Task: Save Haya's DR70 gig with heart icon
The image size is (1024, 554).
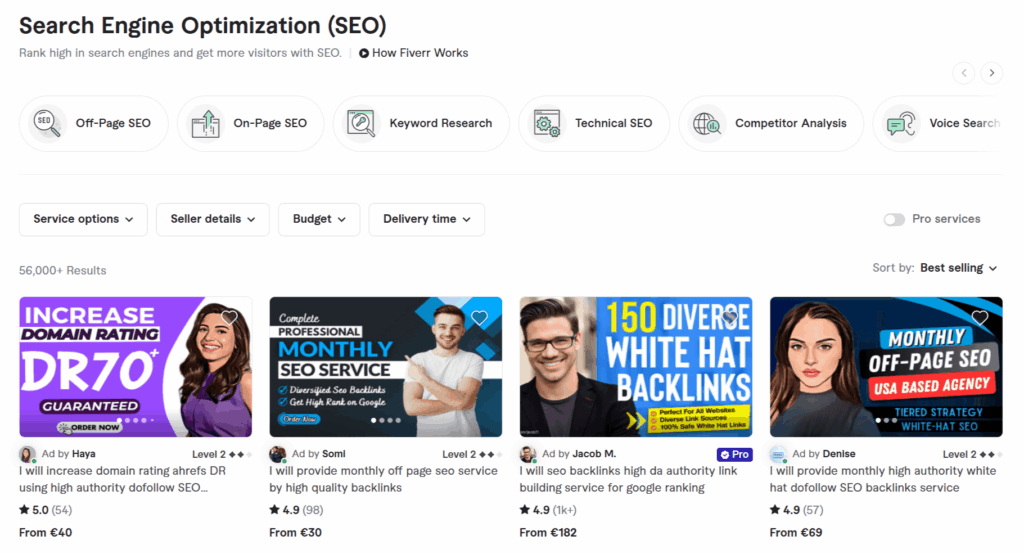Action: (x=229, y=318)
